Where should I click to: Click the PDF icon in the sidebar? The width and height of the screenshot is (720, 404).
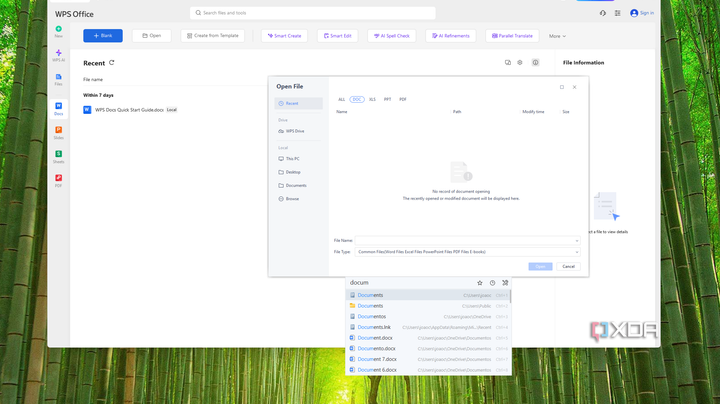click(59, 181)
